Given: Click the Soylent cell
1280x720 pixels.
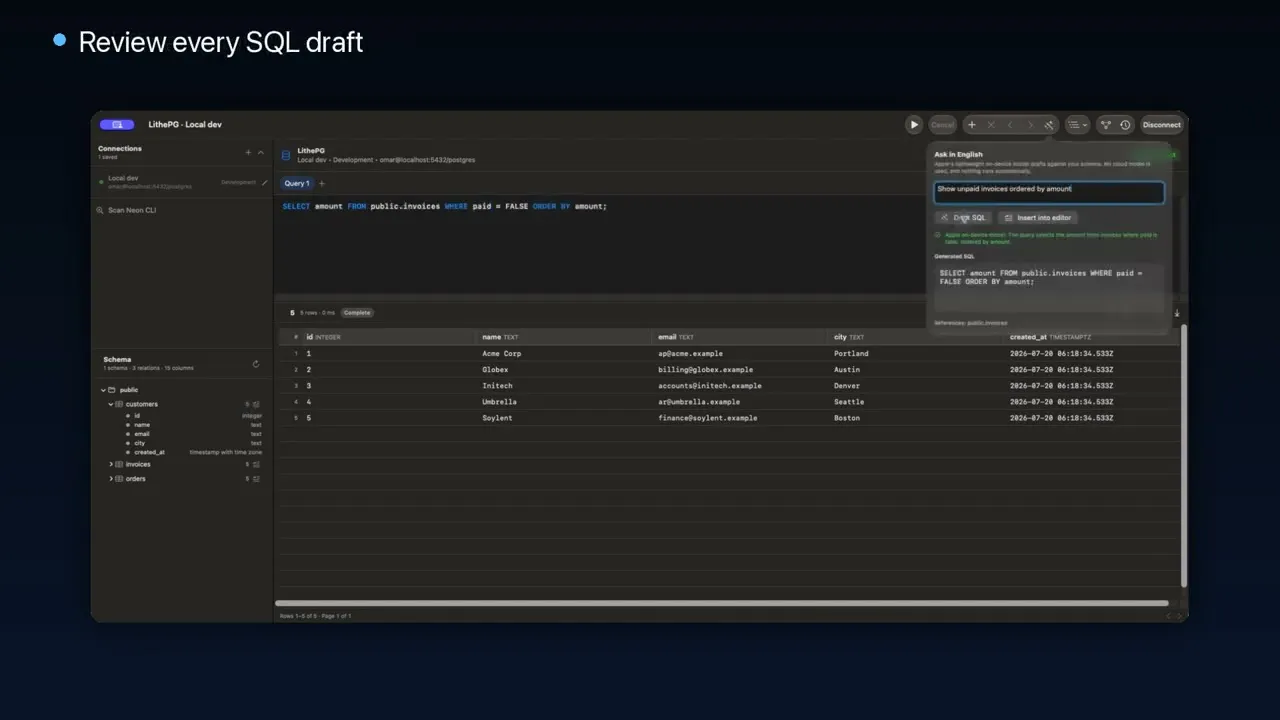Looking at the screenshot, I should point(497,418).
